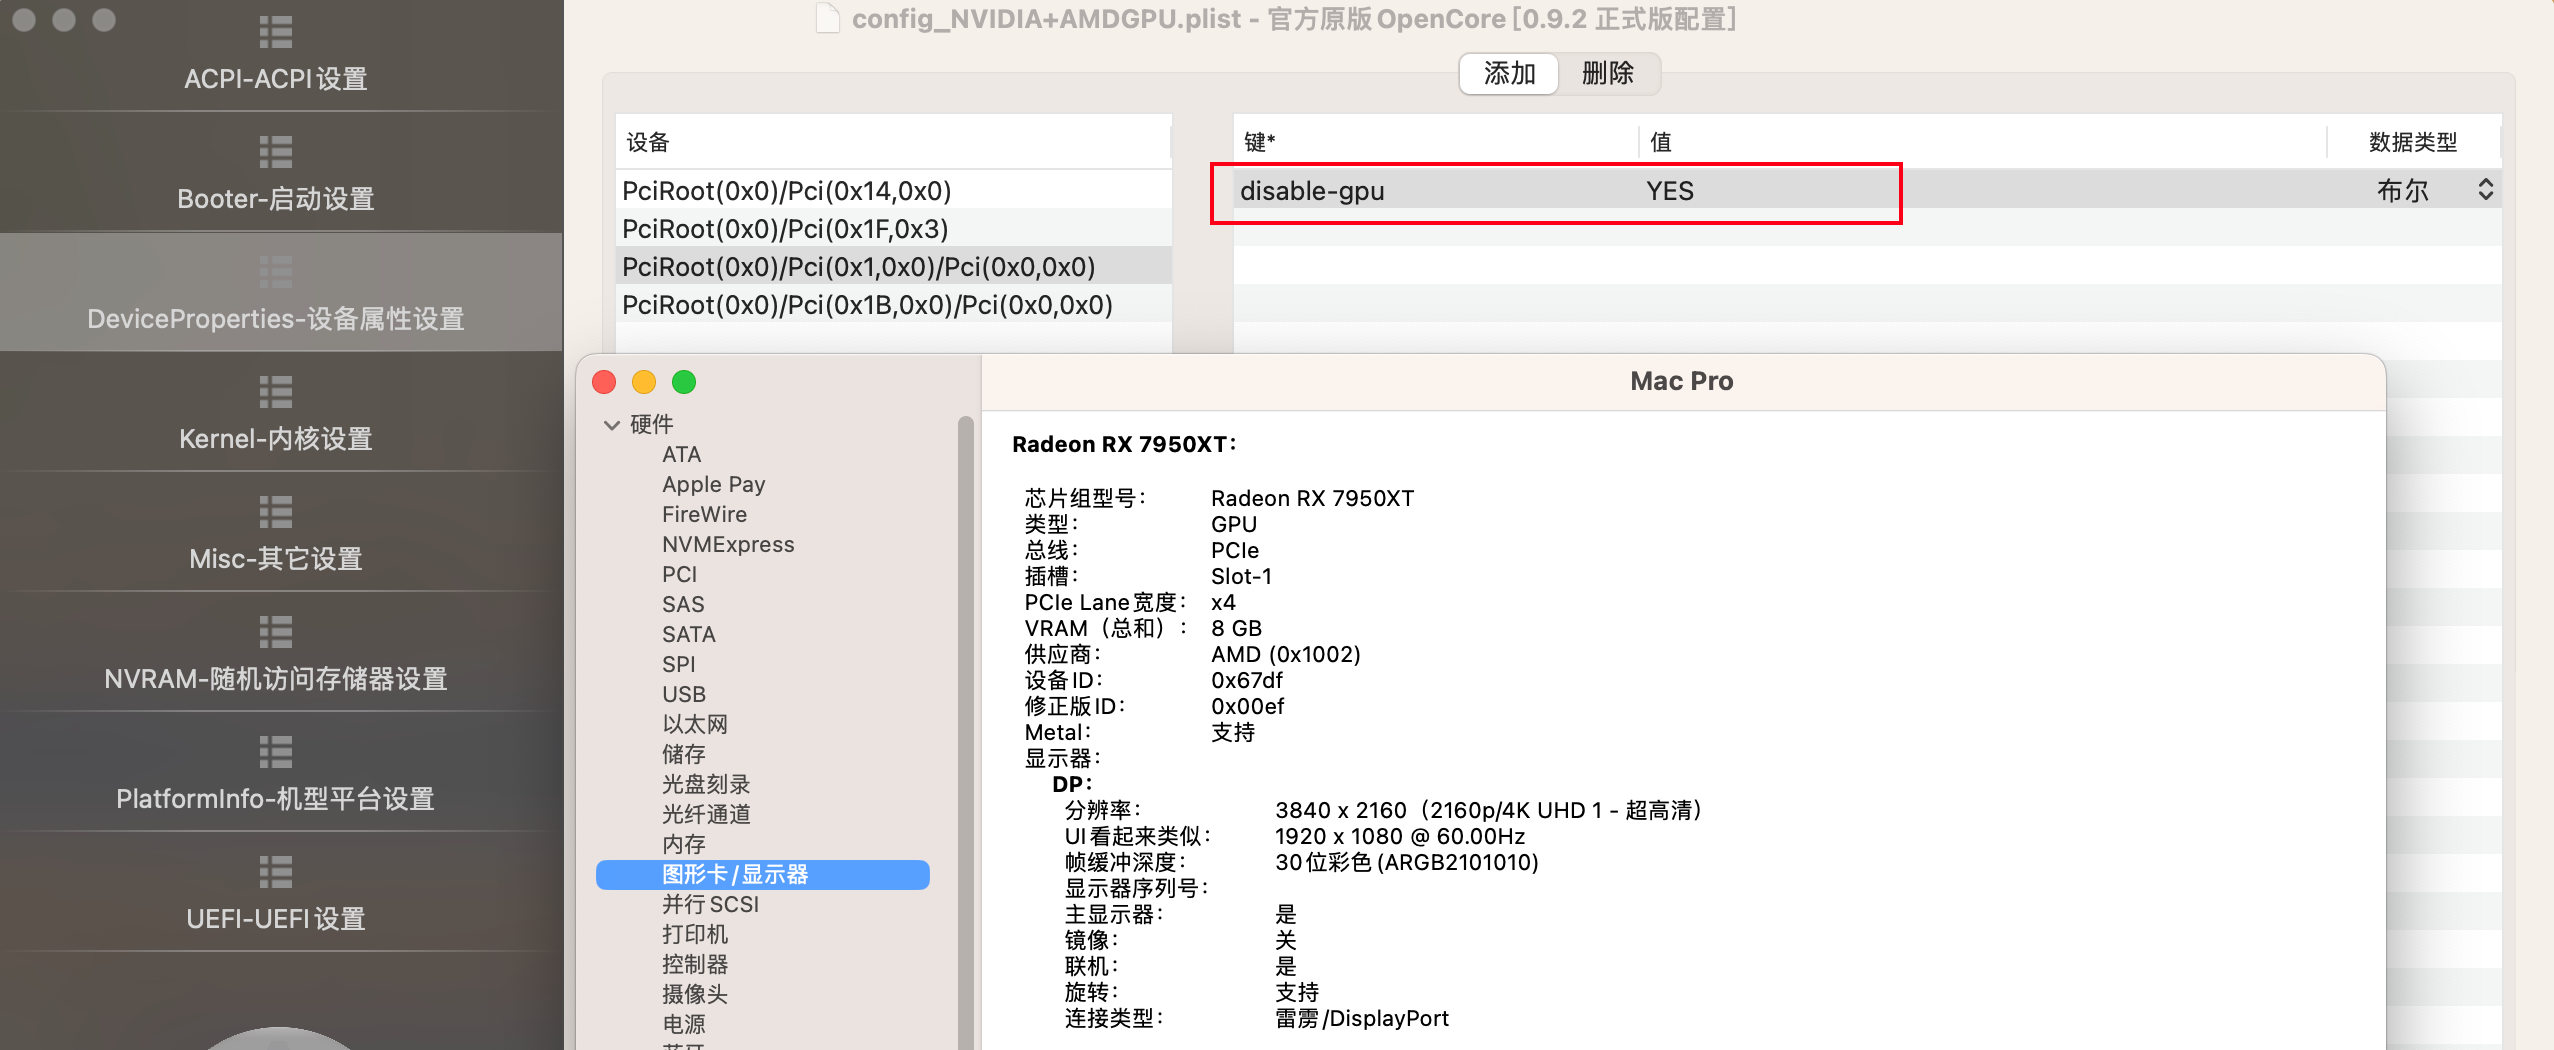Image resolution: width=2554 pixels, height=1050 pixels.
Task: Select 内存 in hardware list
Action: (683, 844)
